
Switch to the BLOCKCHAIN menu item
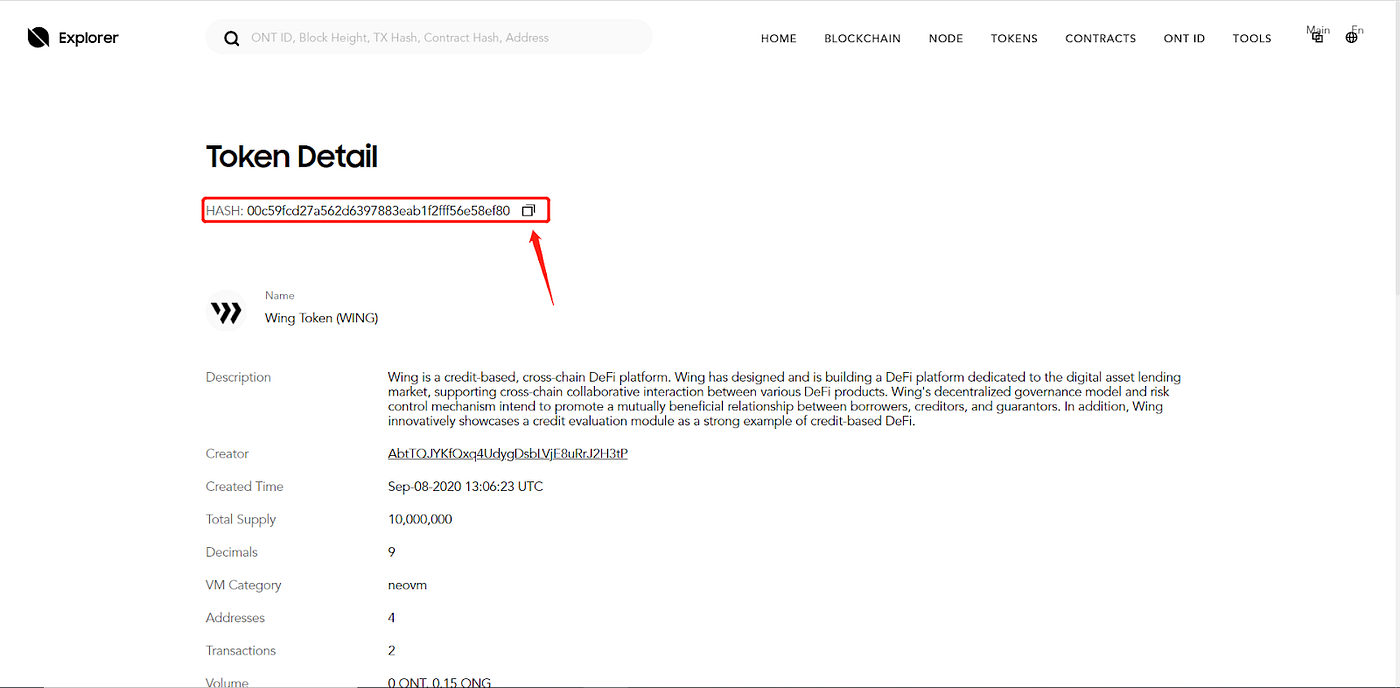click(x=862, y=38)
